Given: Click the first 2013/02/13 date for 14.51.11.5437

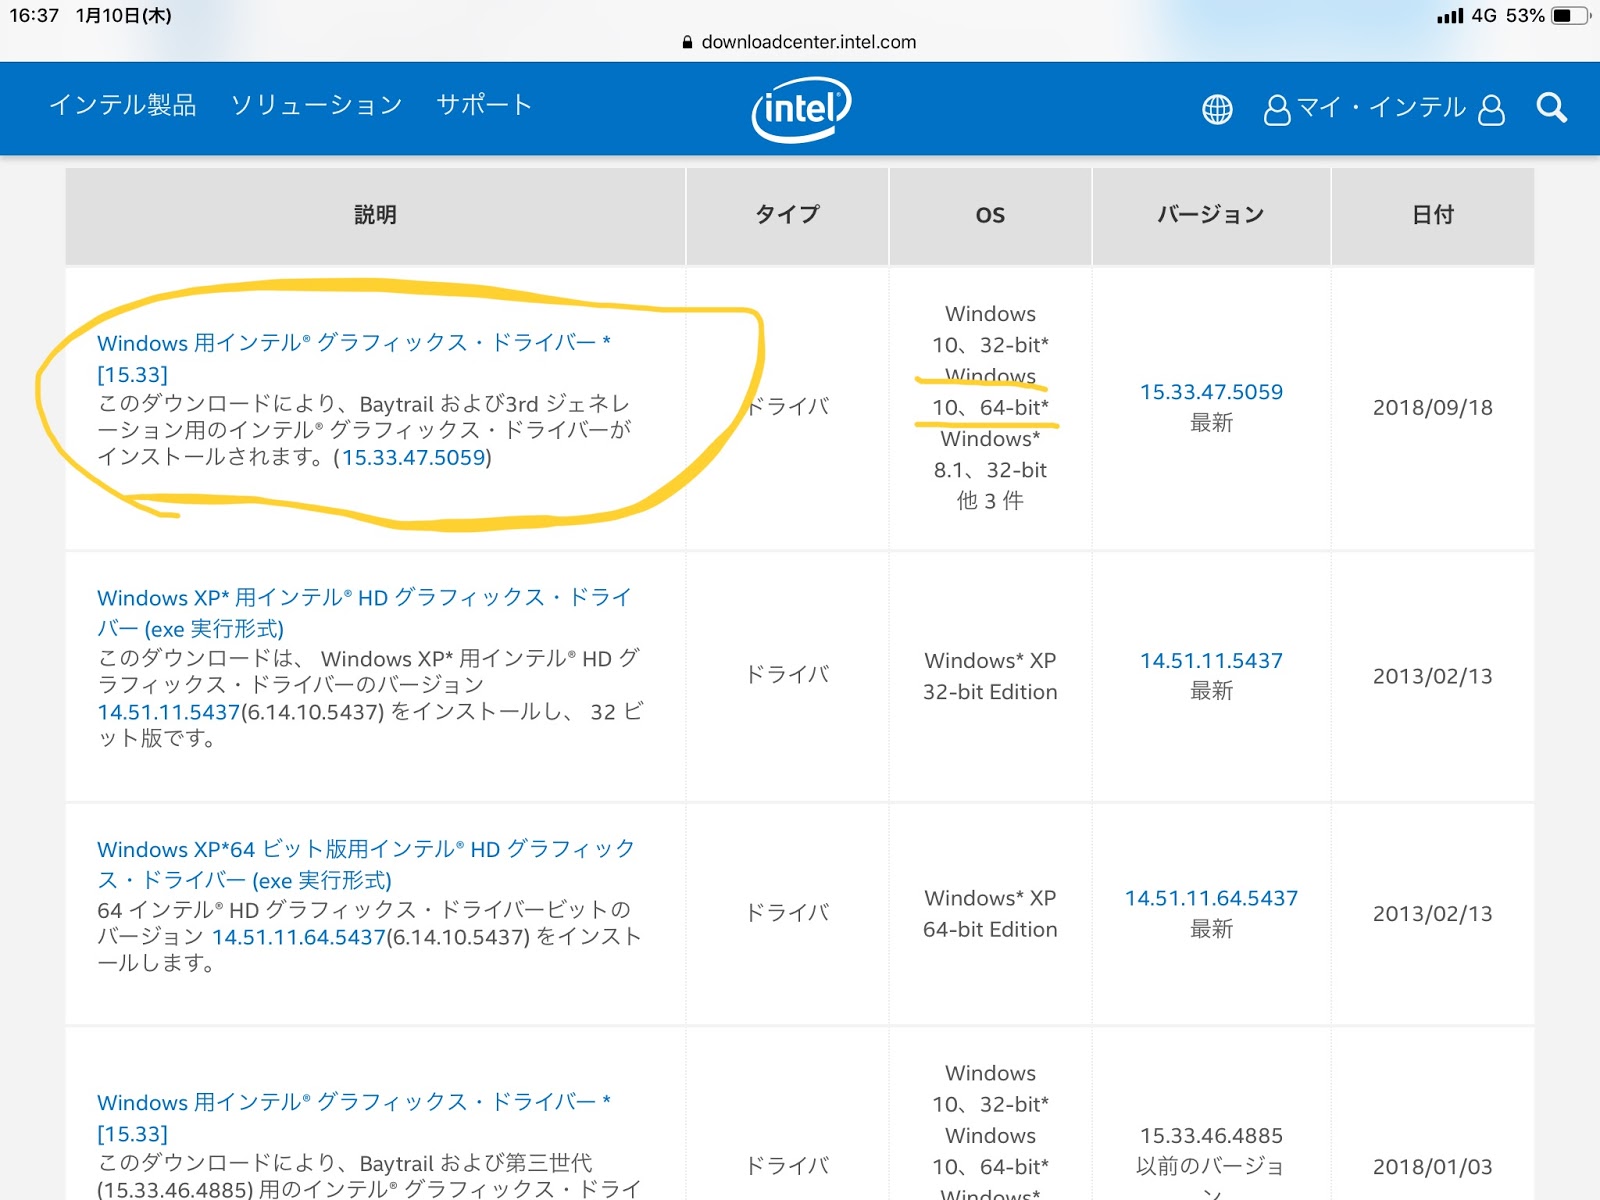Looking at the screenshot, I should pyautogui.click(x=1433, y=676).
